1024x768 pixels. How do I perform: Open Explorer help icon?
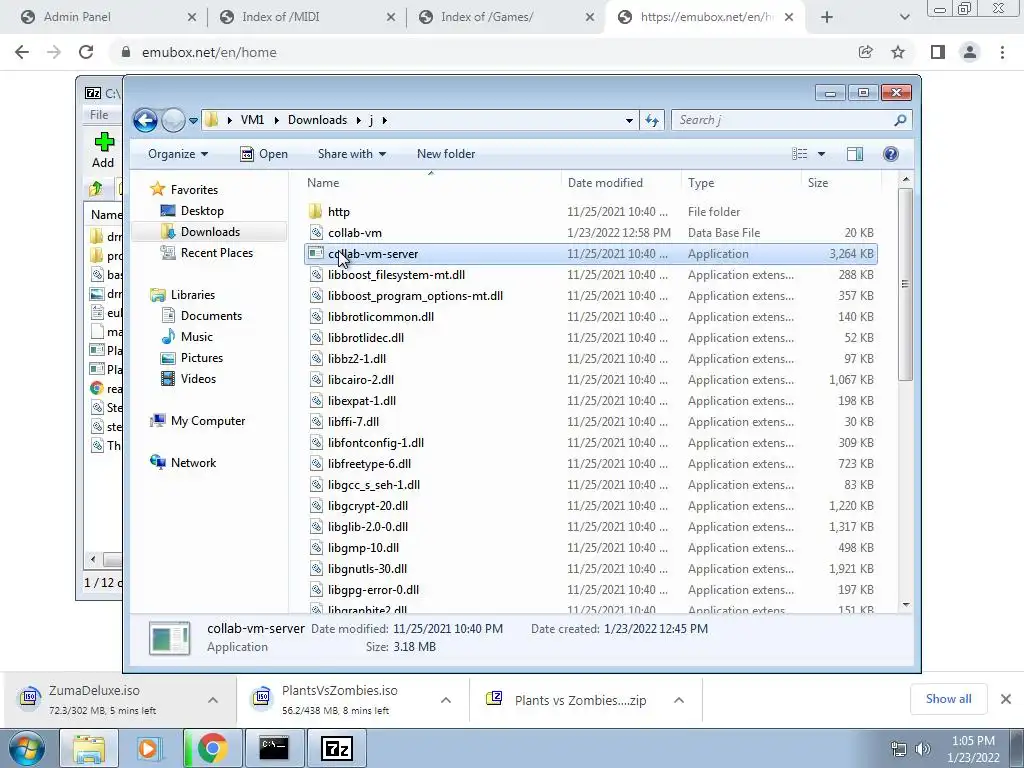point(890,154)
